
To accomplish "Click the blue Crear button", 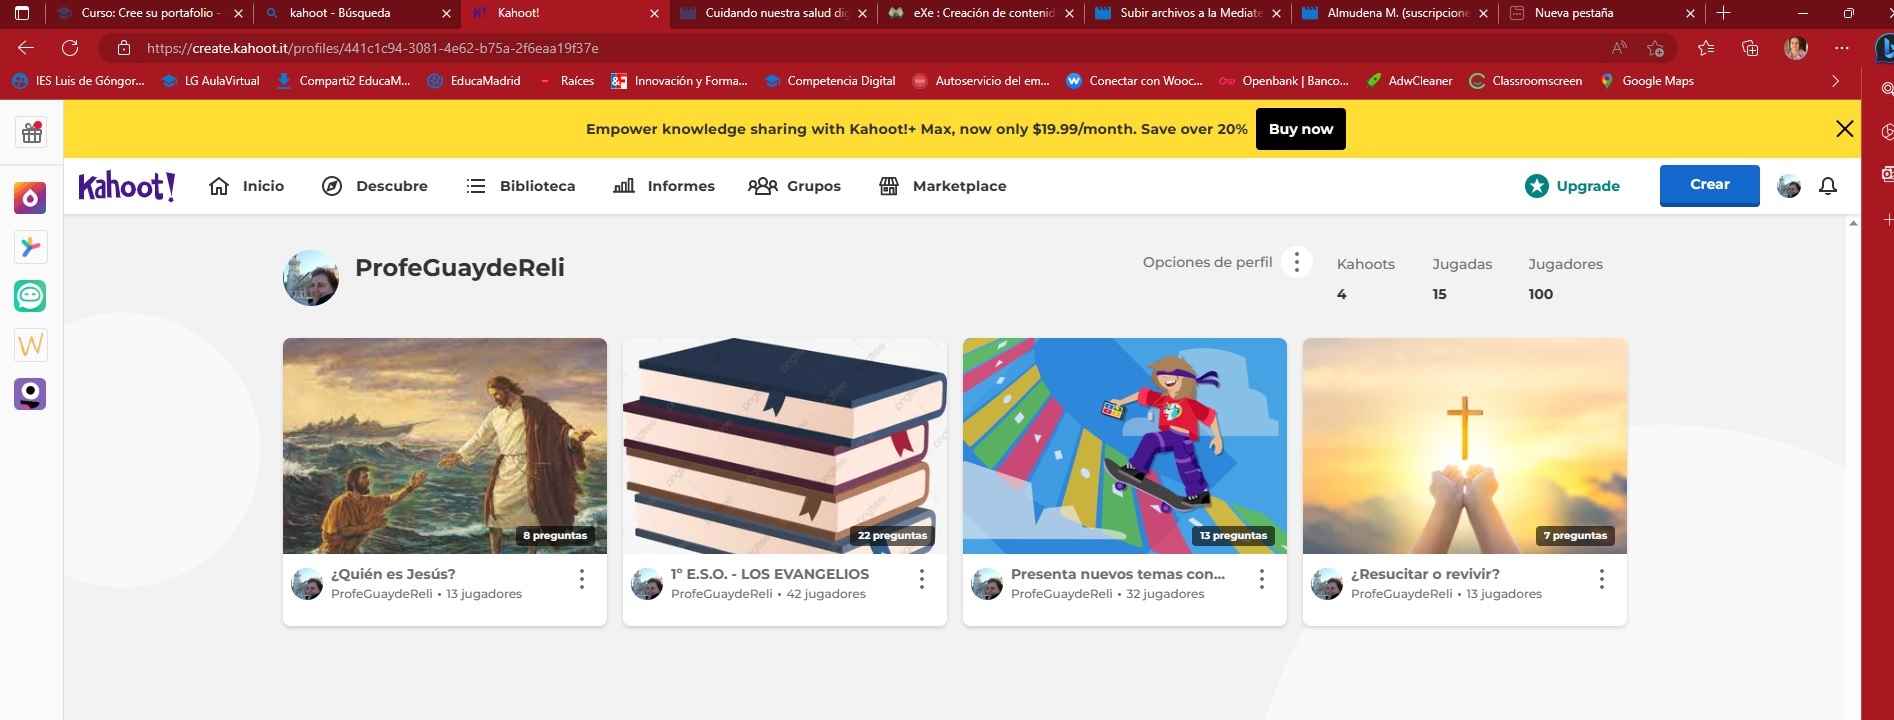I will click(x=1710, y=185).
